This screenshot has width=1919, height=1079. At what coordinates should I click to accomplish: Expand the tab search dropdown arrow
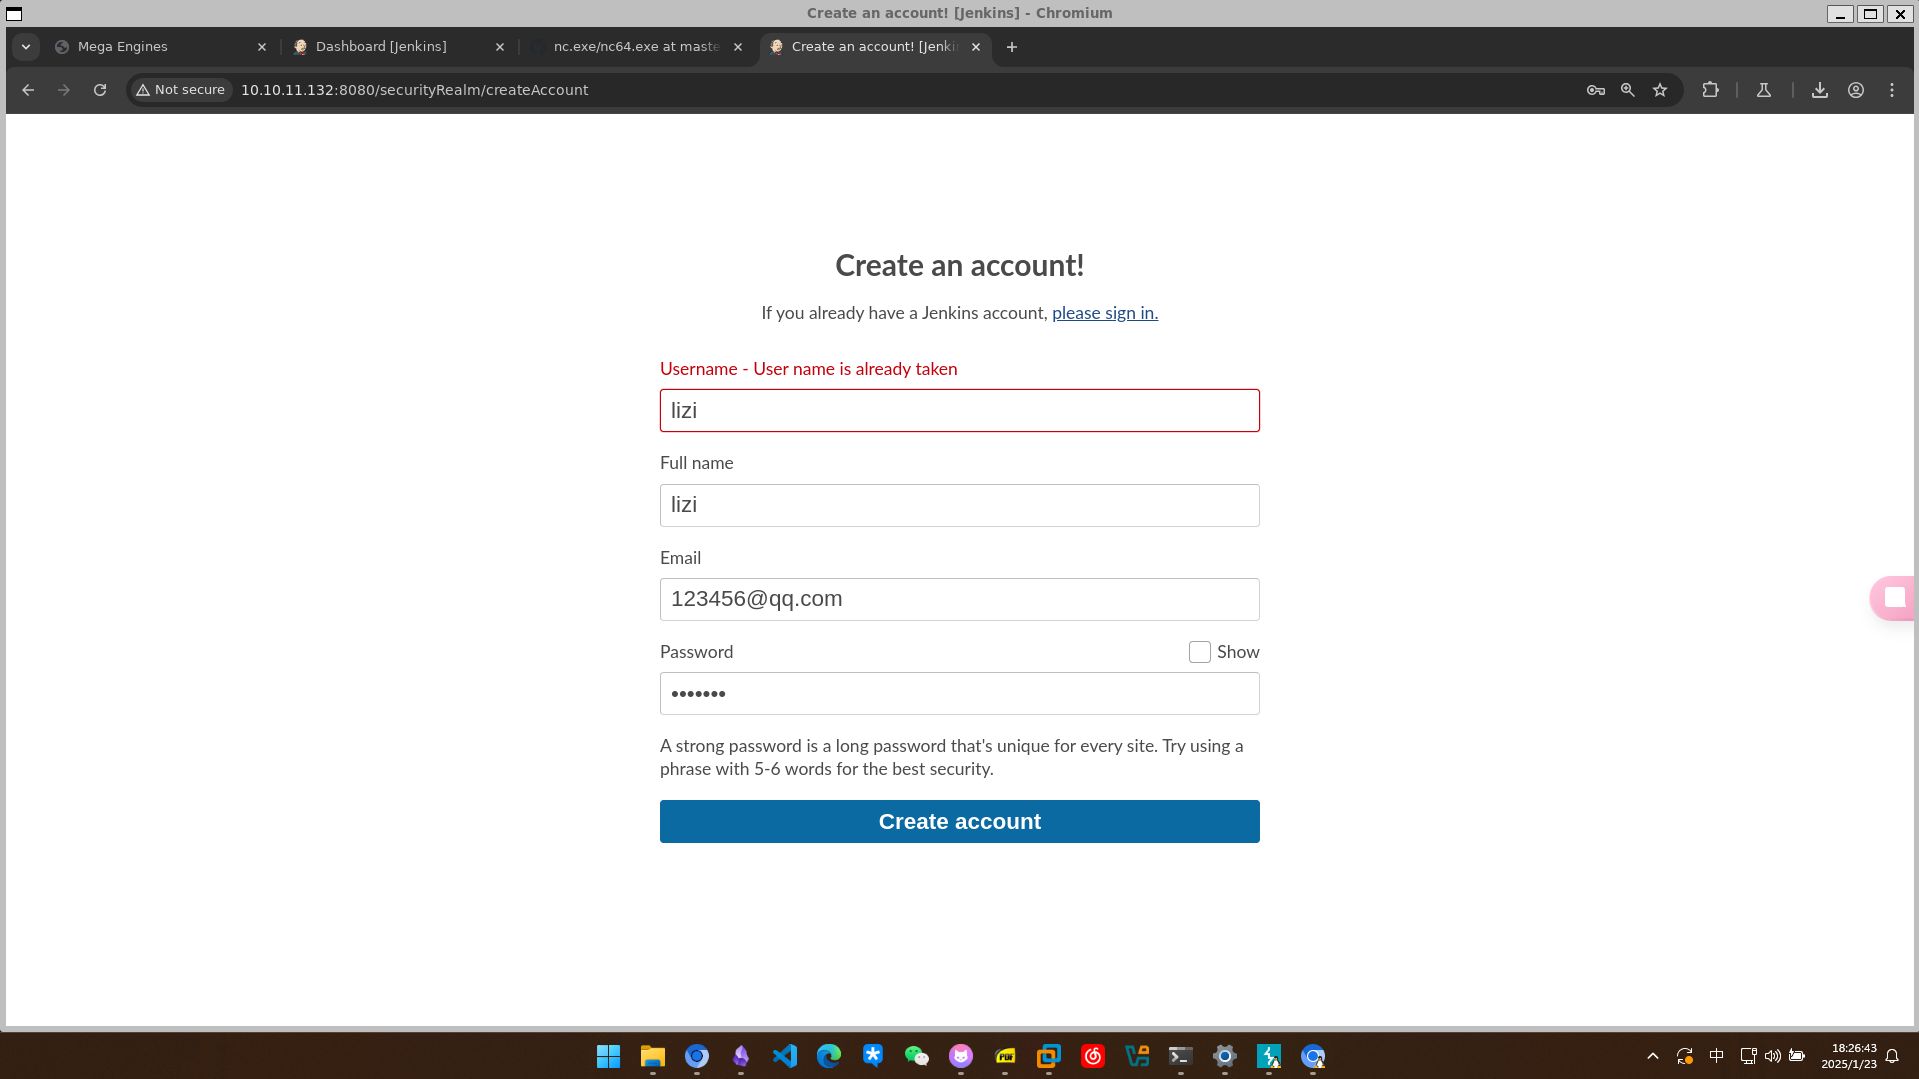(x=26, y=47)
